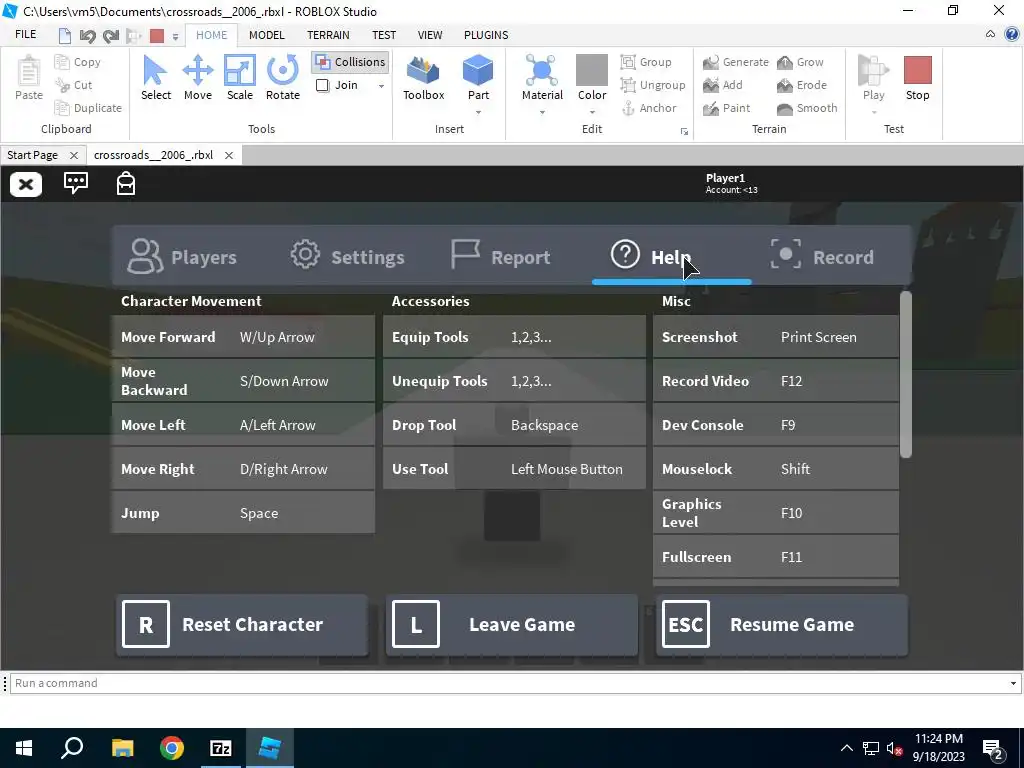
Task: Switch to the PLUGINS ribbon tab
Action: [x=486, y=35]
